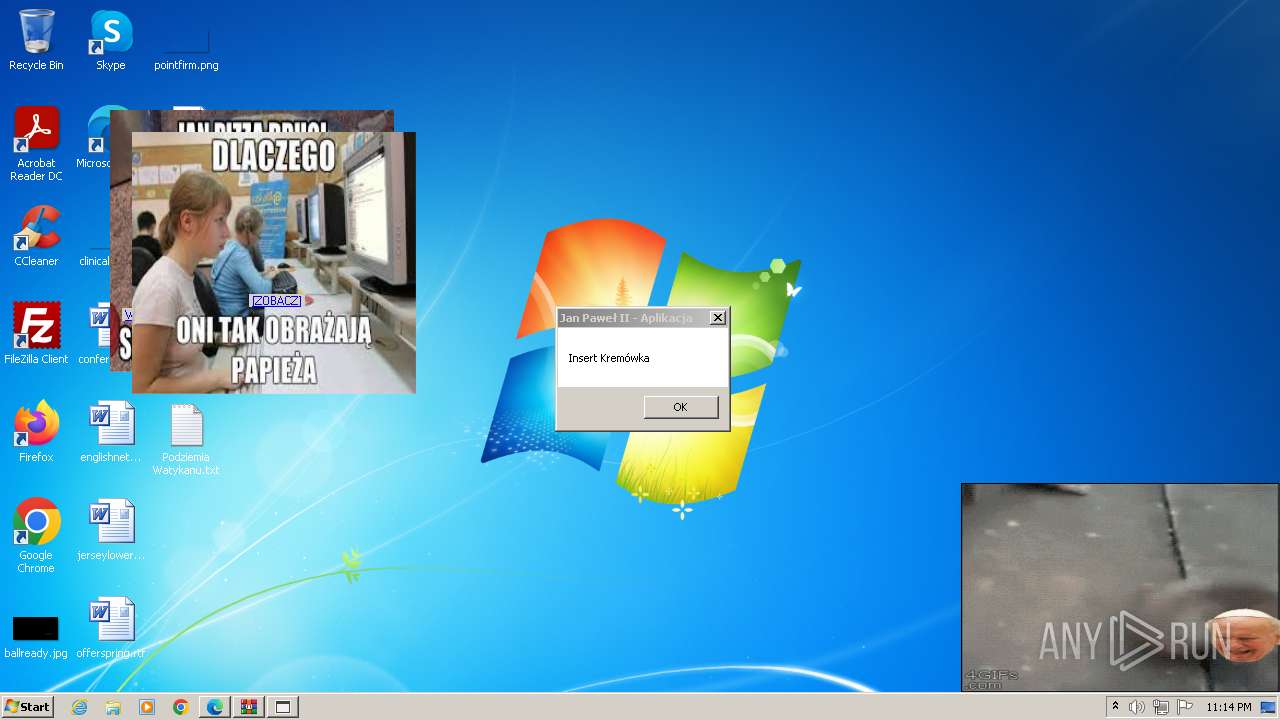Open the offerspring.rtf document
Screen dimensions: 1280x720
pos(111,628)
